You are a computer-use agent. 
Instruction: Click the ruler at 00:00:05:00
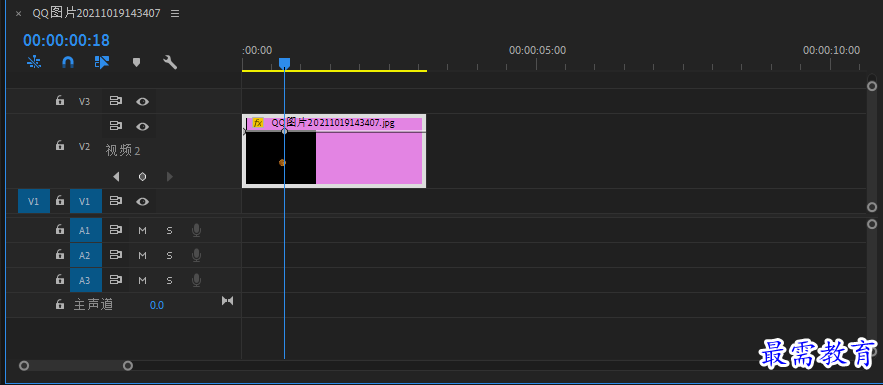coord(537,50)
